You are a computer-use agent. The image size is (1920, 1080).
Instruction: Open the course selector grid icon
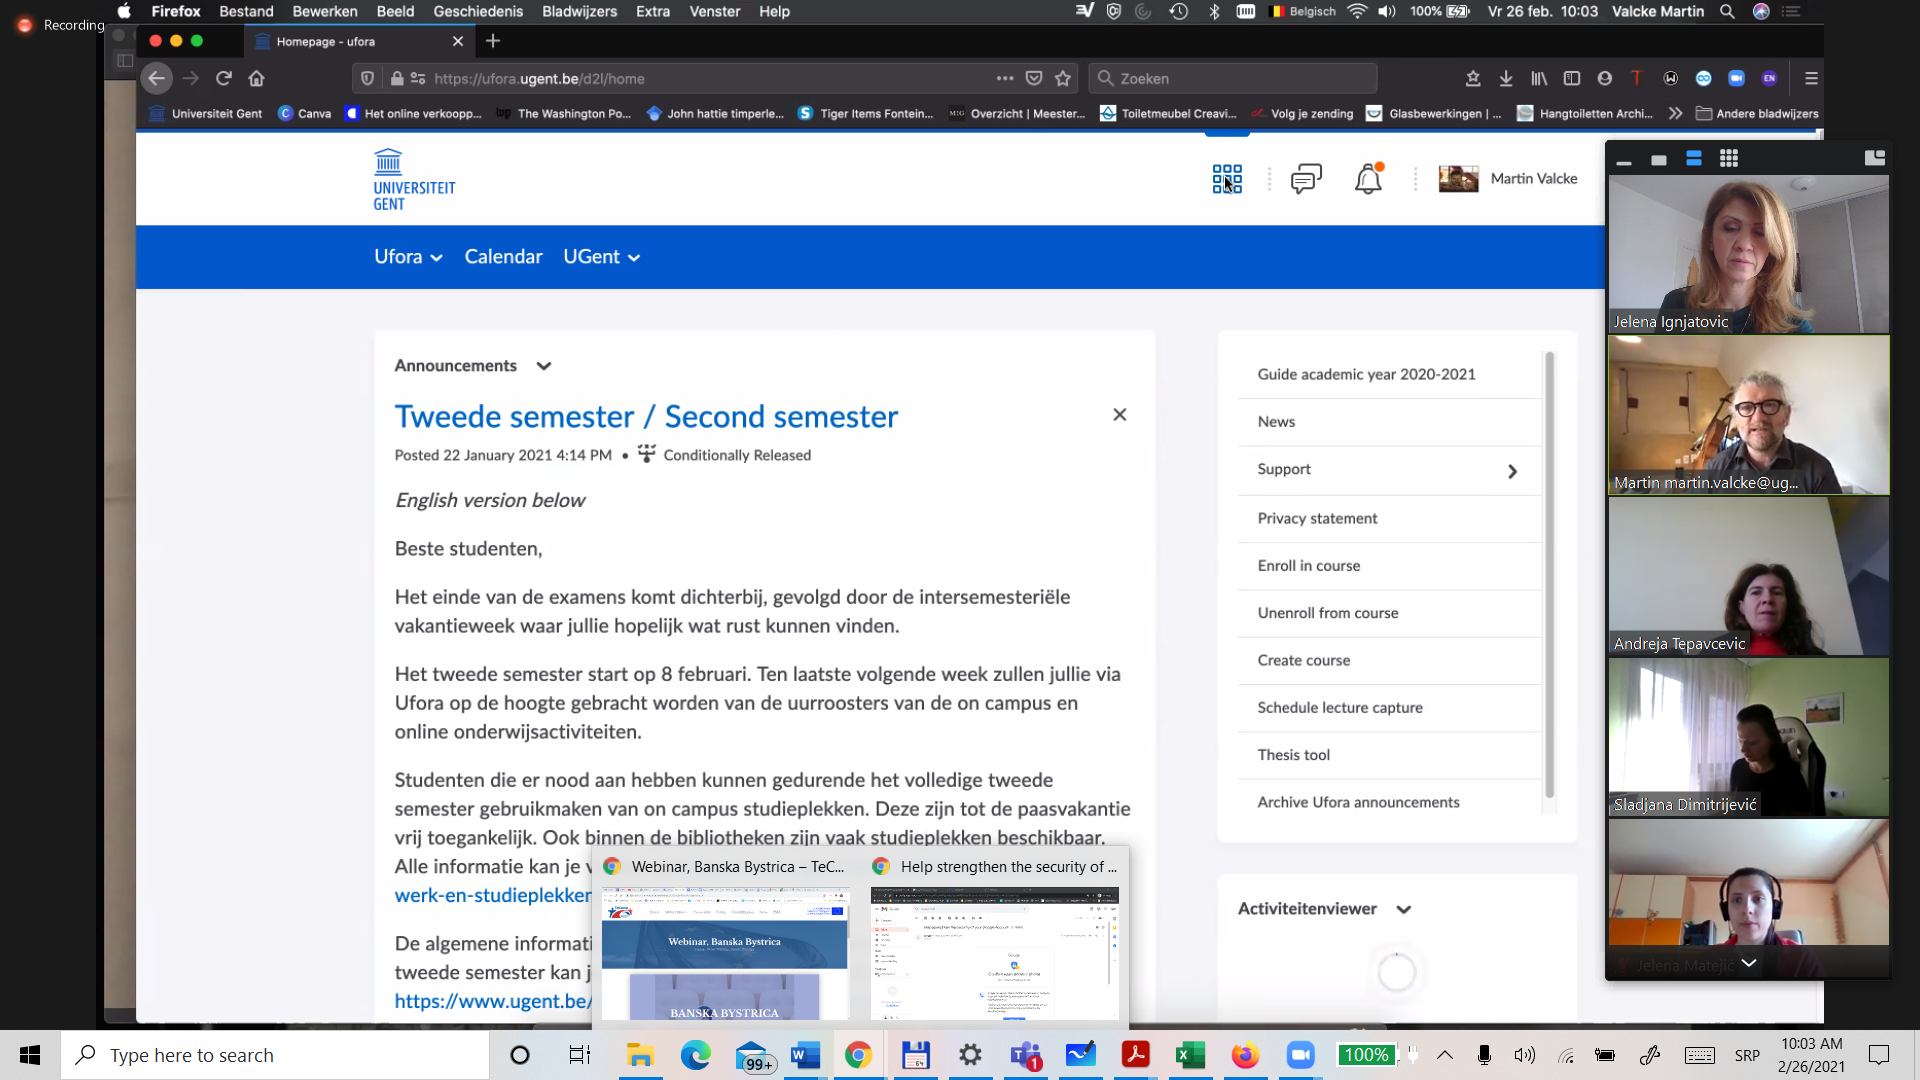coord(1227,179)
